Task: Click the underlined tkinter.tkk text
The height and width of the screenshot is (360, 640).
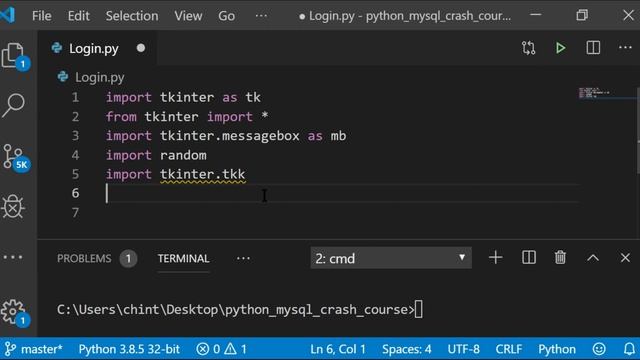Action: (202, 174)
